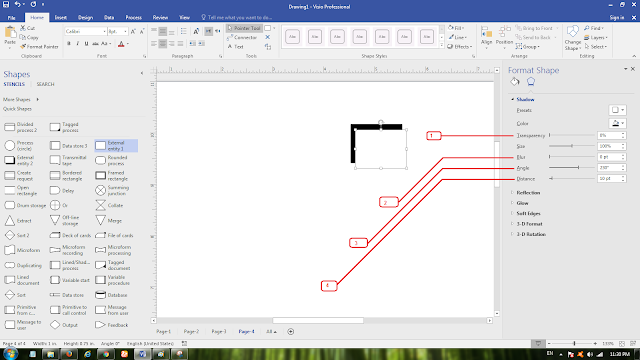
Task: Toggle Italic text formatting
Action: coord(78,44)
